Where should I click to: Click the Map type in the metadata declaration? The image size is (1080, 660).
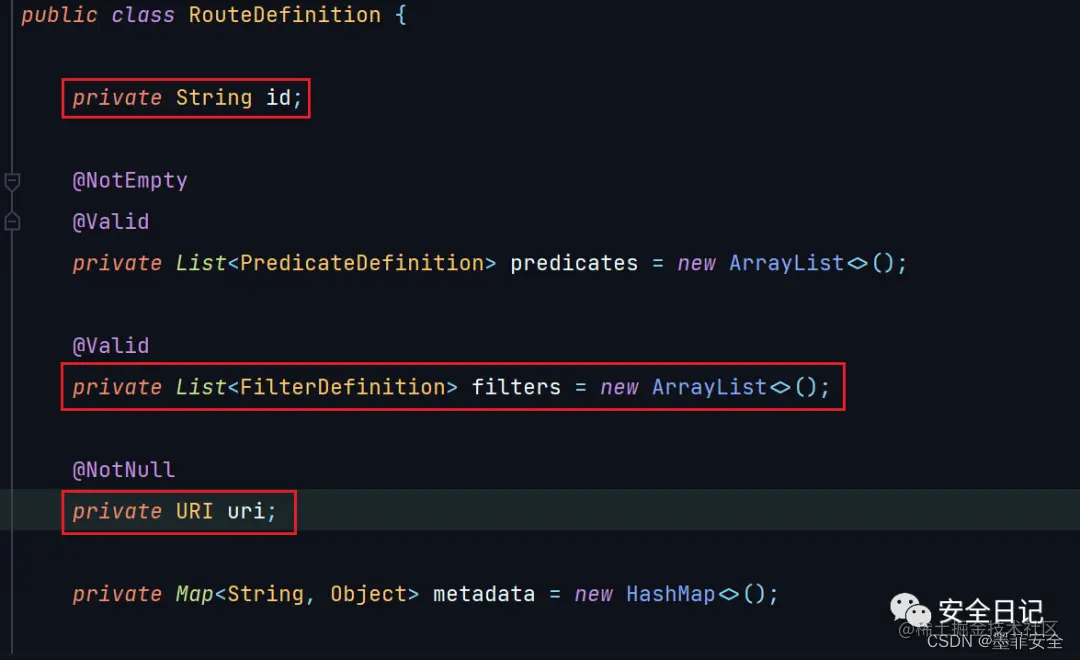(x=194, y=594)
